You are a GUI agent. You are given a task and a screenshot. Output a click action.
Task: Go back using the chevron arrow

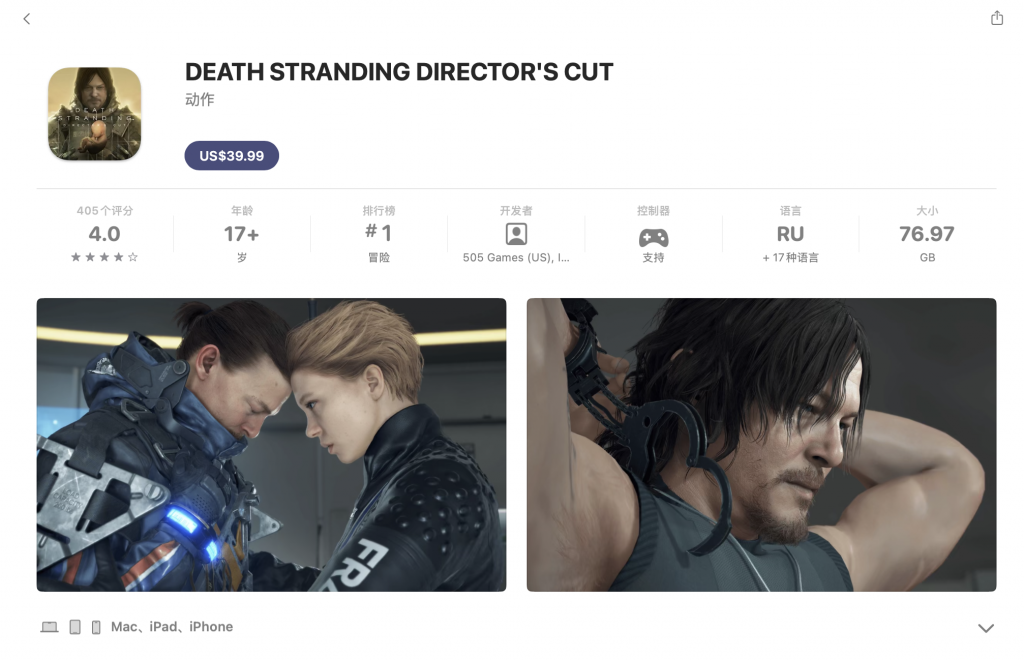tap(27, 19)
